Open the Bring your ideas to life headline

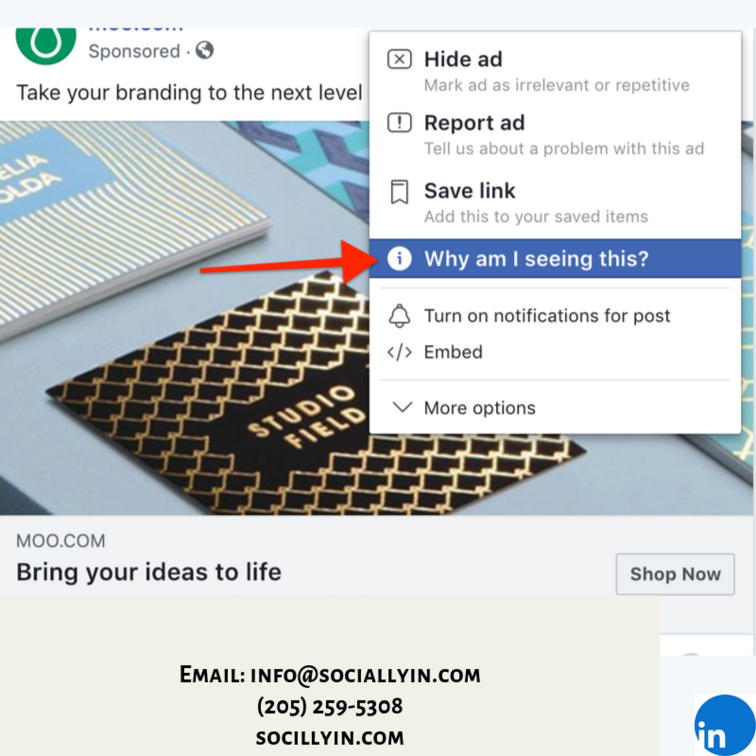tap(149, 572)
